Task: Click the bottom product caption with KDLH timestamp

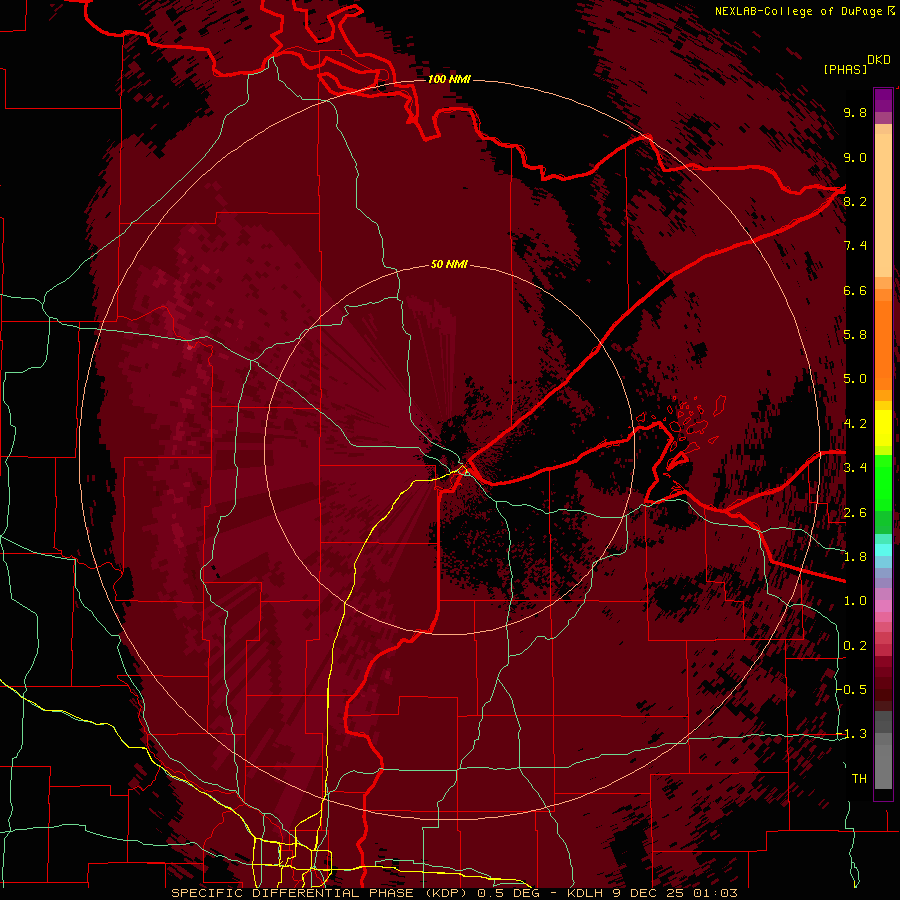Action: point(454,893)
